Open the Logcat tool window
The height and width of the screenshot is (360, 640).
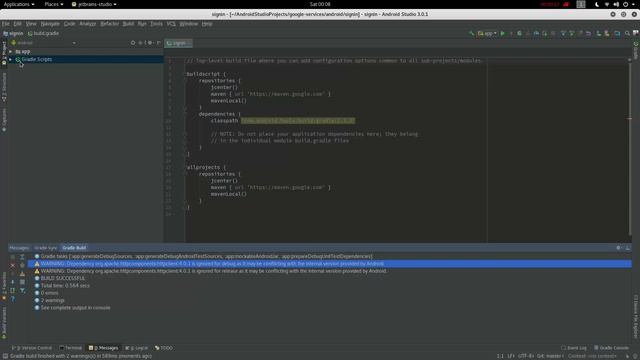(137, 348)
